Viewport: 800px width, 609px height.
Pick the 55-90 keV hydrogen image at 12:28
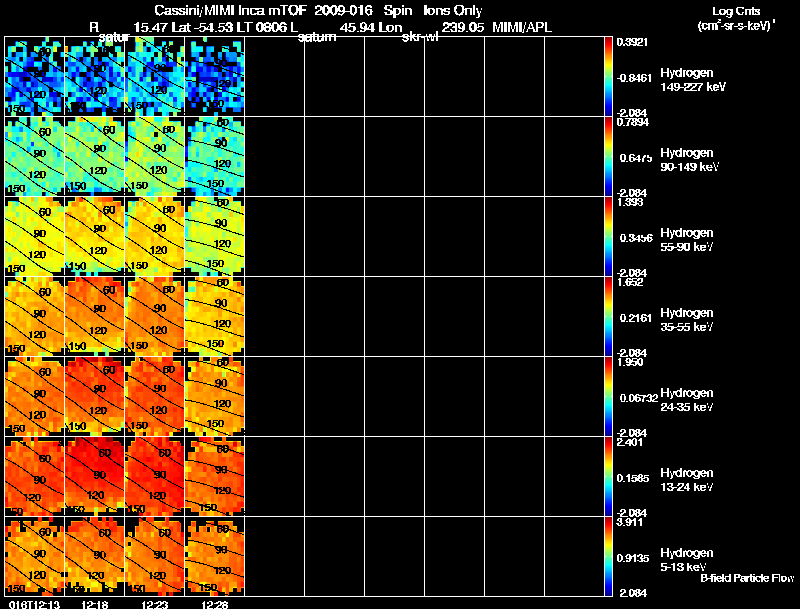215,237
